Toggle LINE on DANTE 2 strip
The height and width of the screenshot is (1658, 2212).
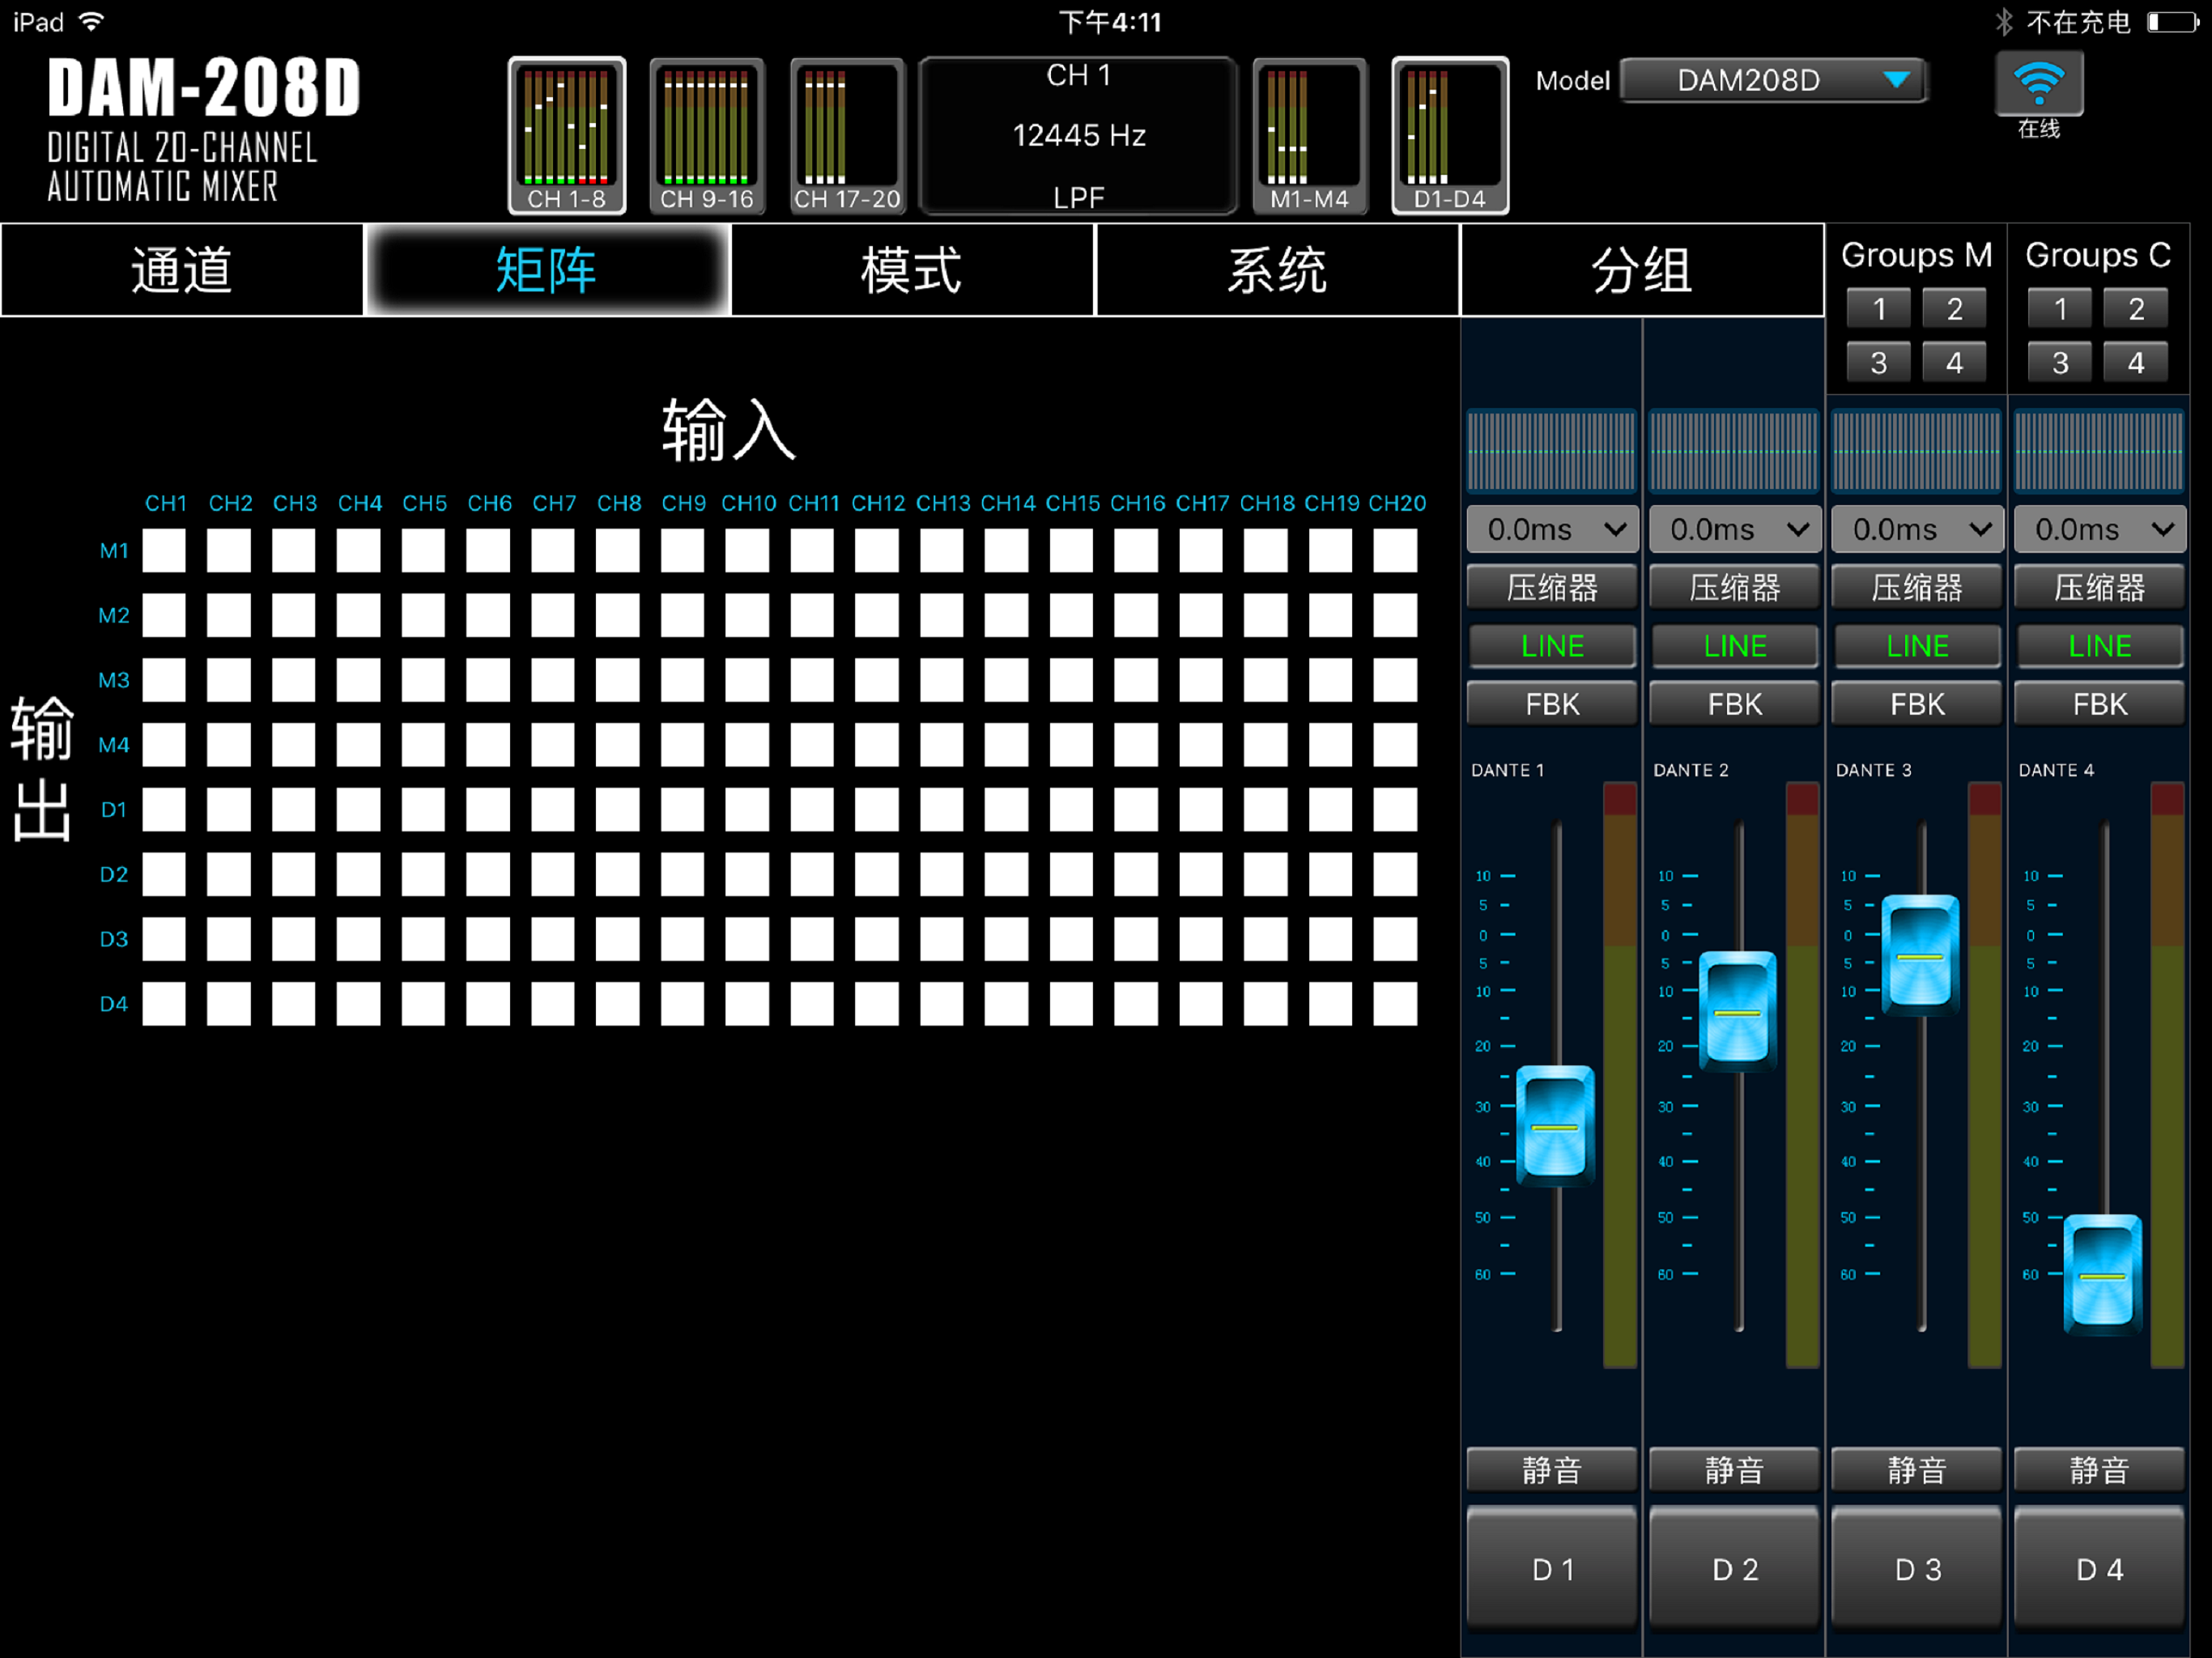[1735, 646]
